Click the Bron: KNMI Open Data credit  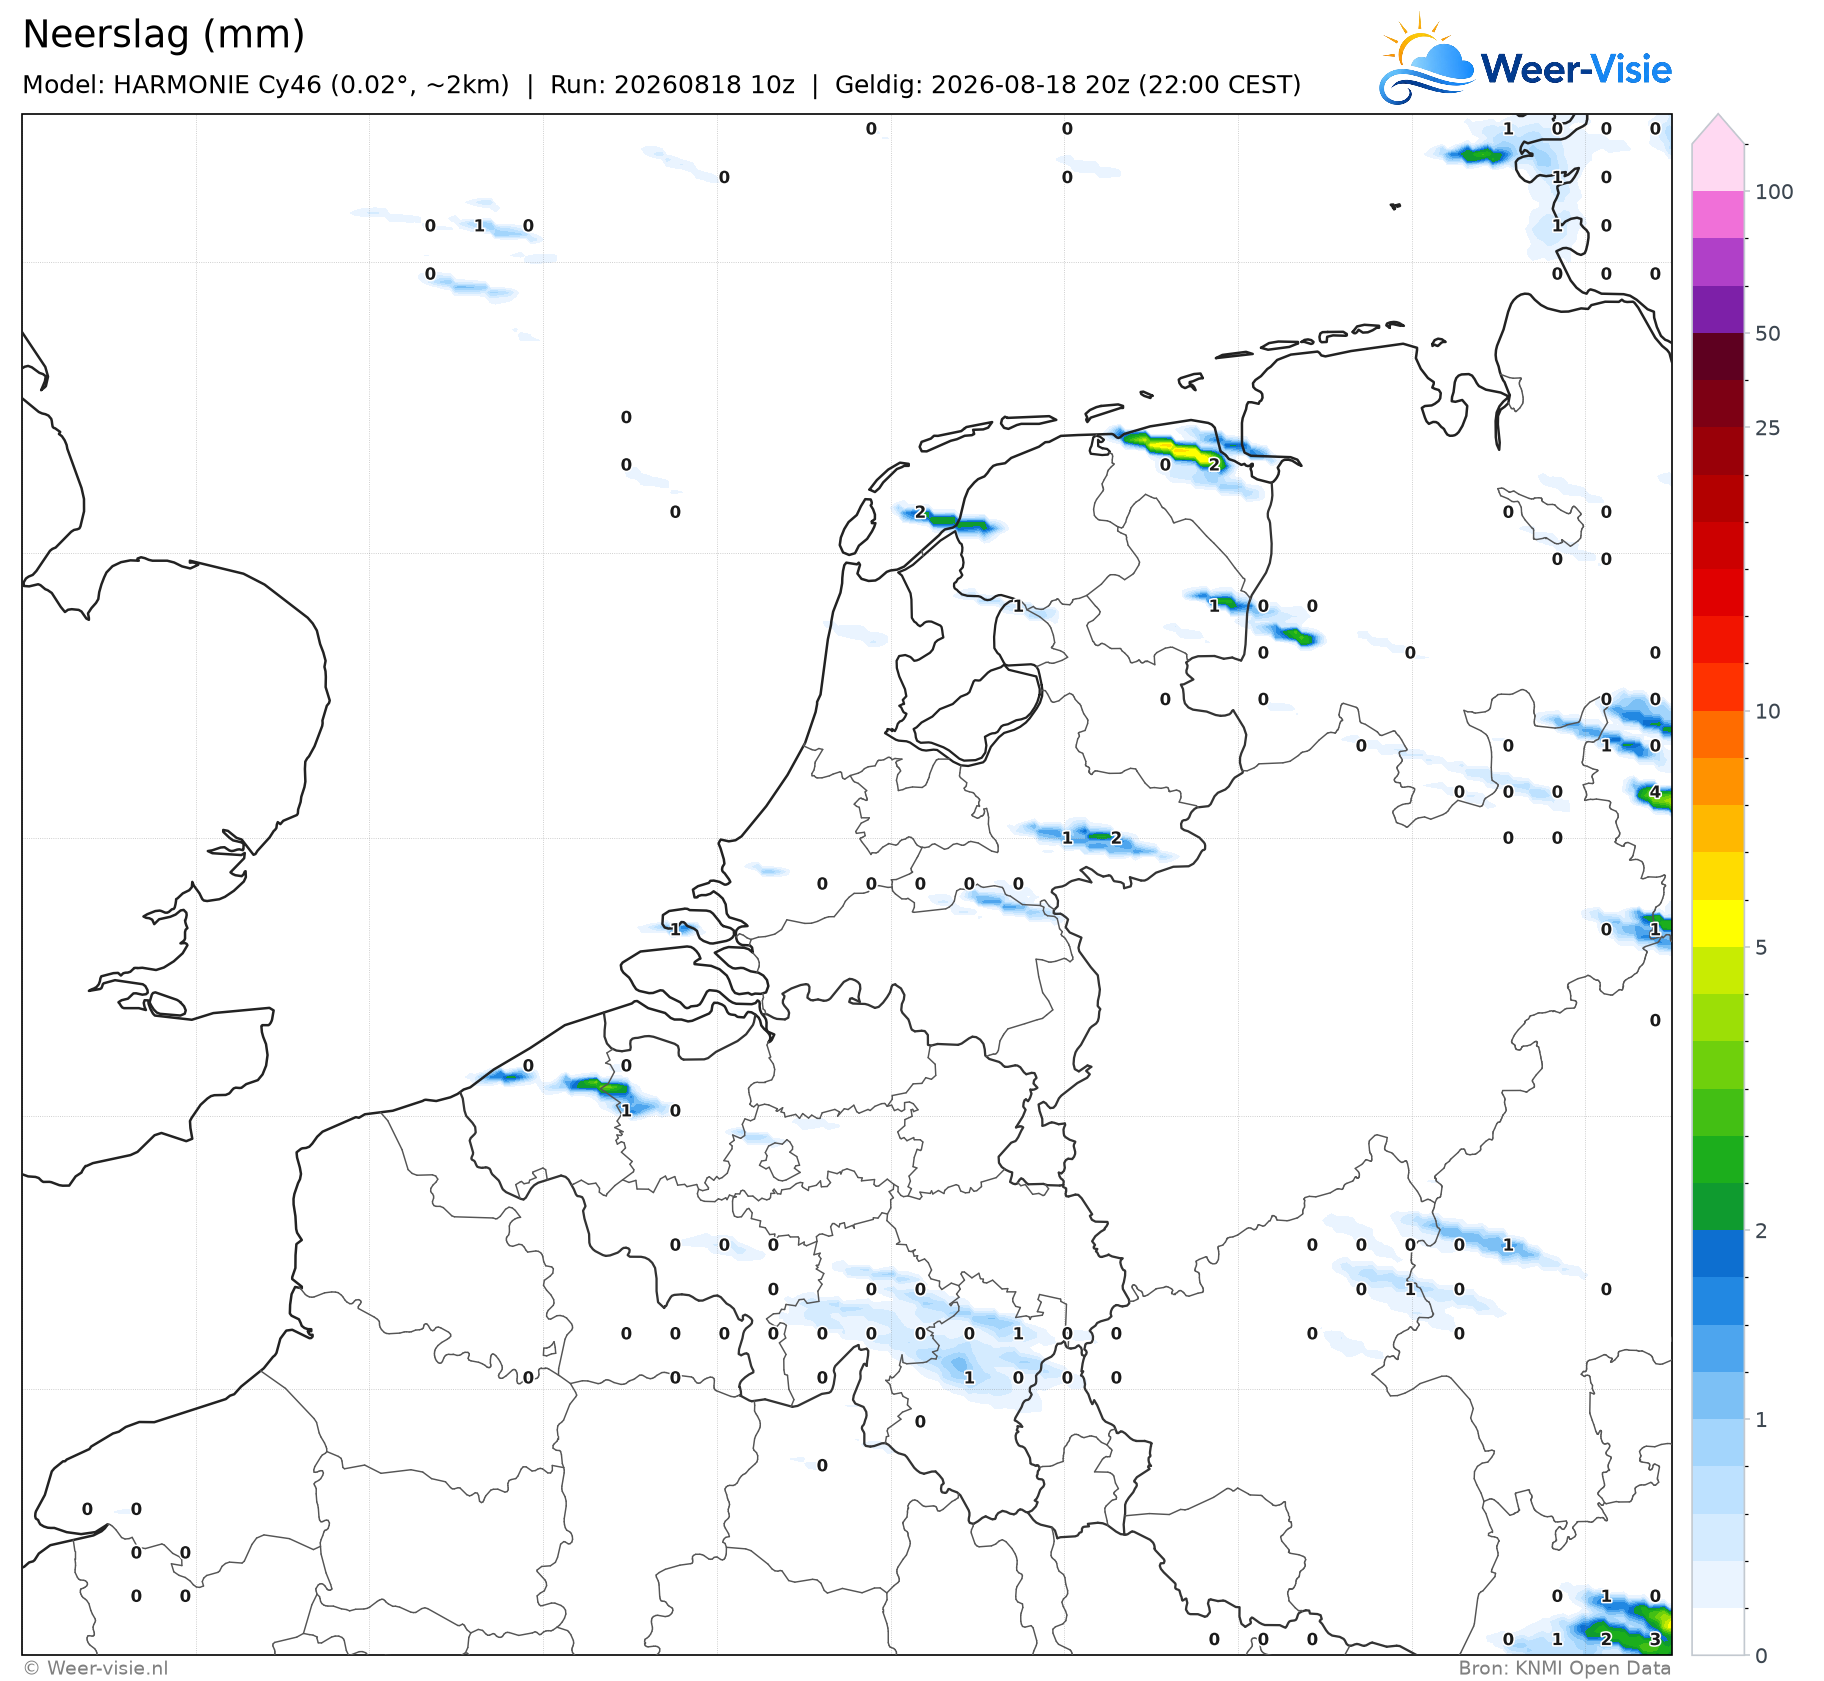1565,1668
